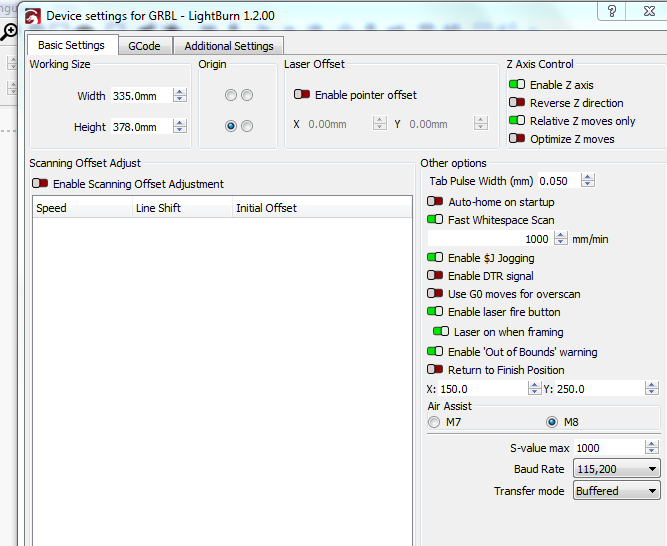Open the Additional Settings tab

pos(229,46)
